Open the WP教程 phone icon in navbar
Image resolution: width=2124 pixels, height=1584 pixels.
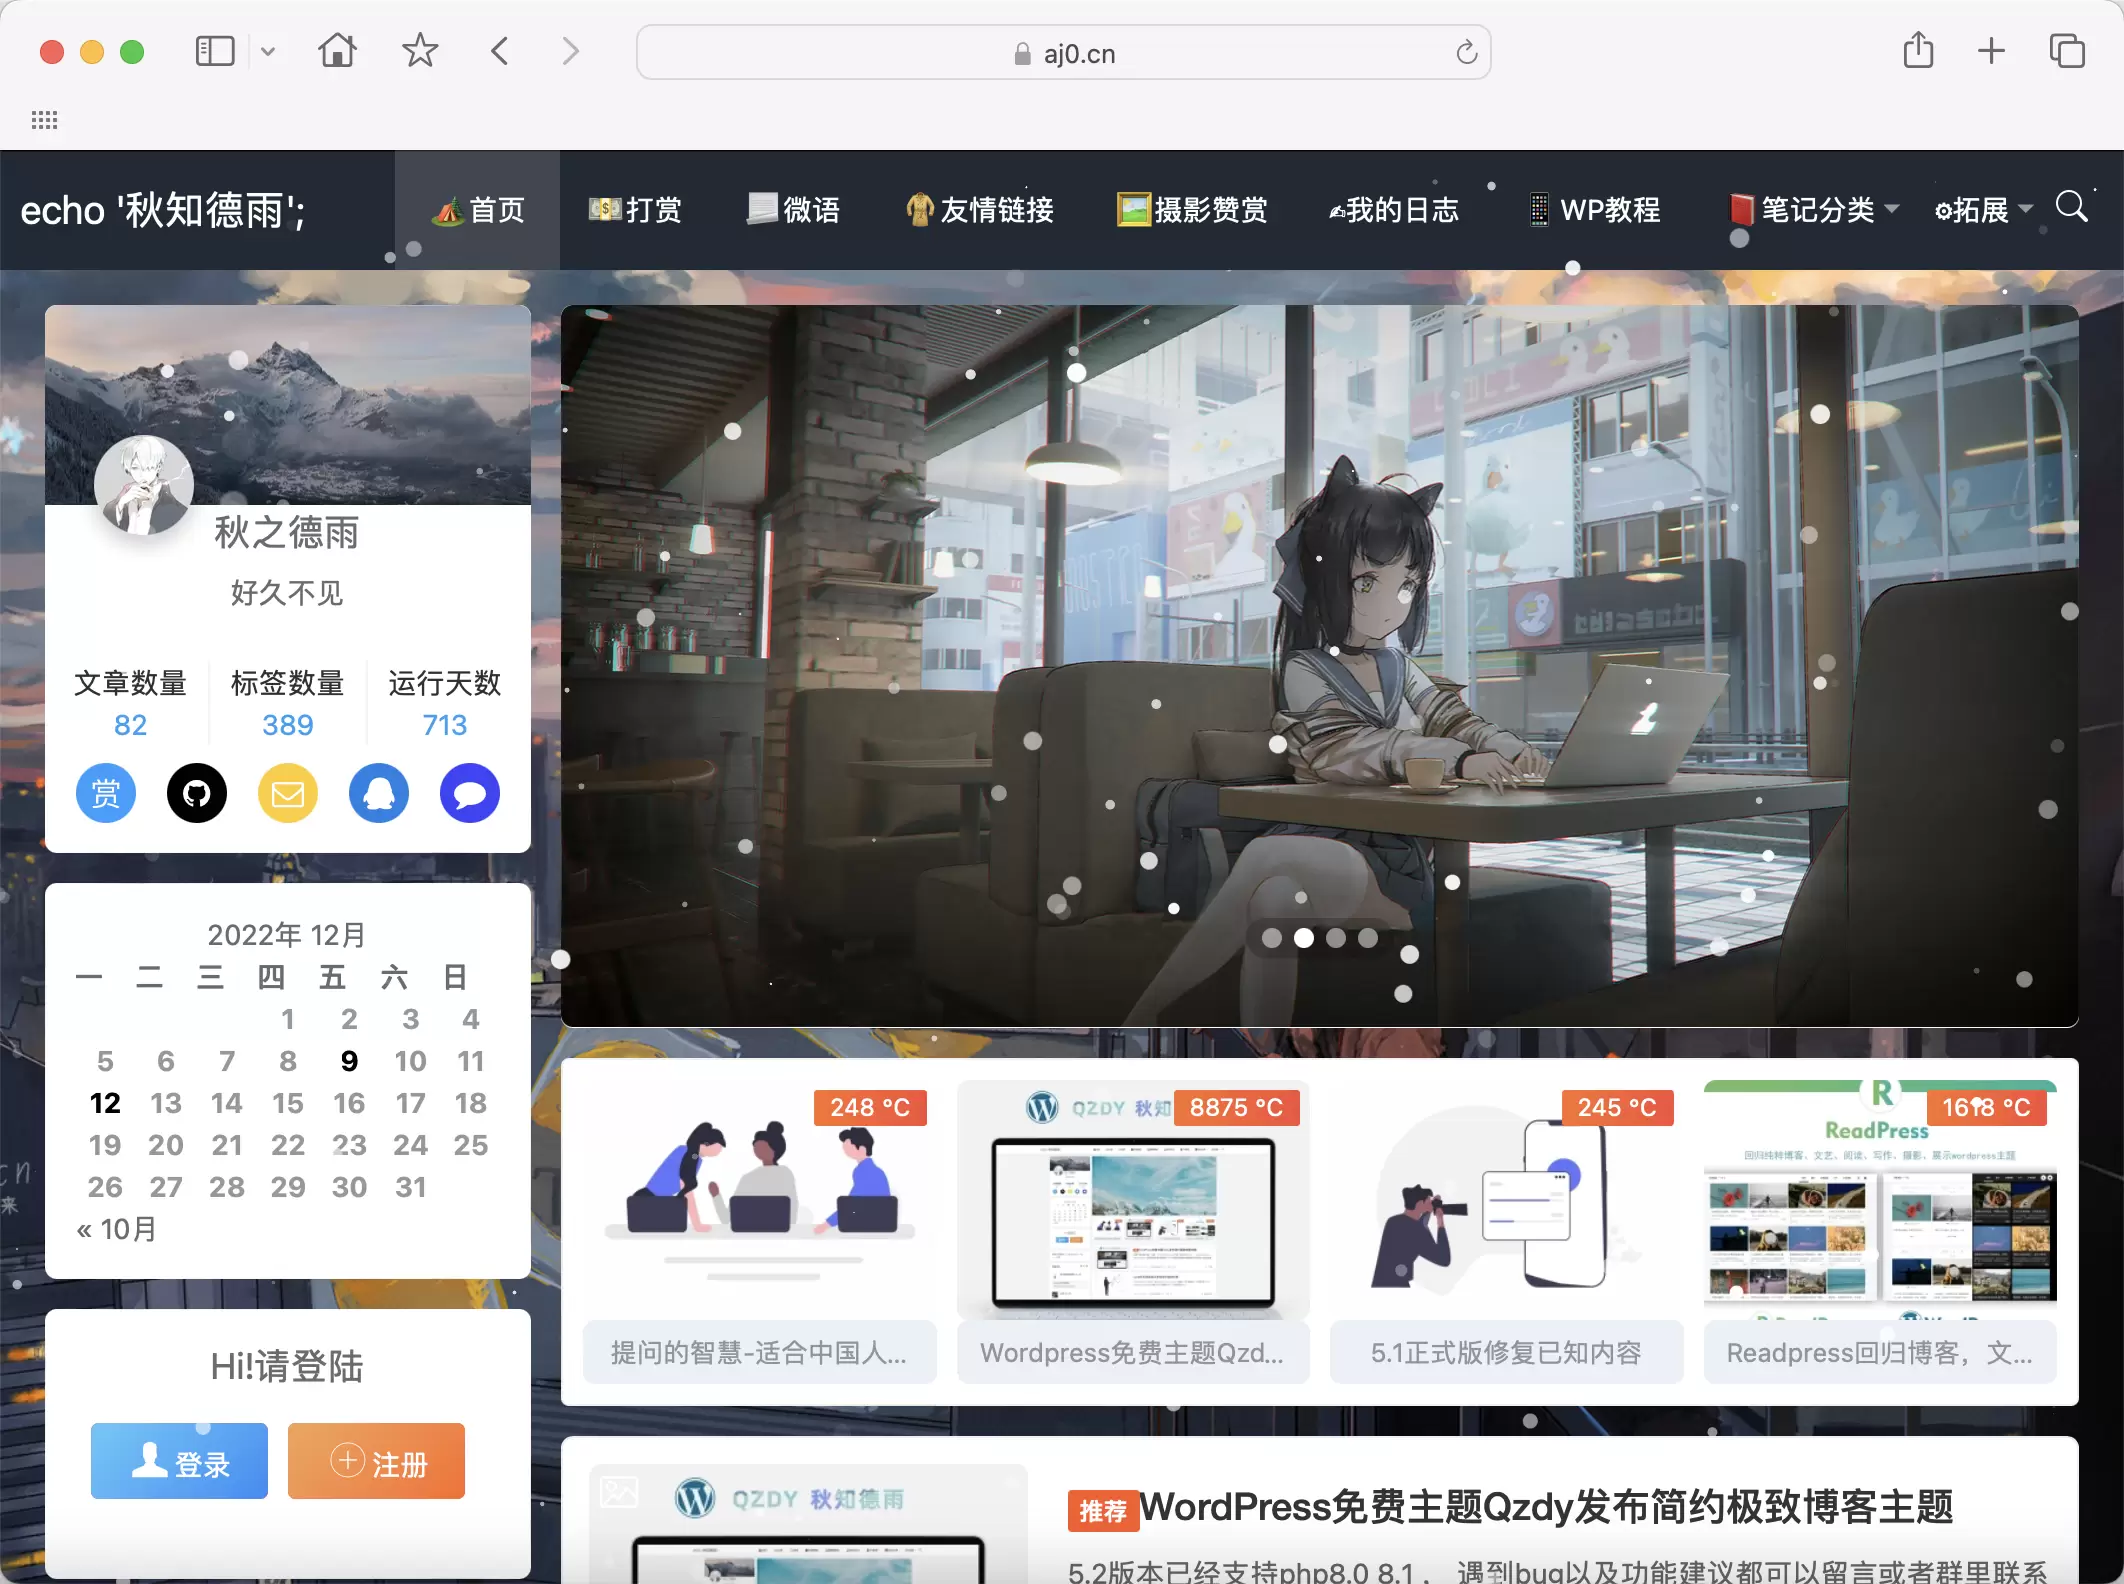point(1539,209)
